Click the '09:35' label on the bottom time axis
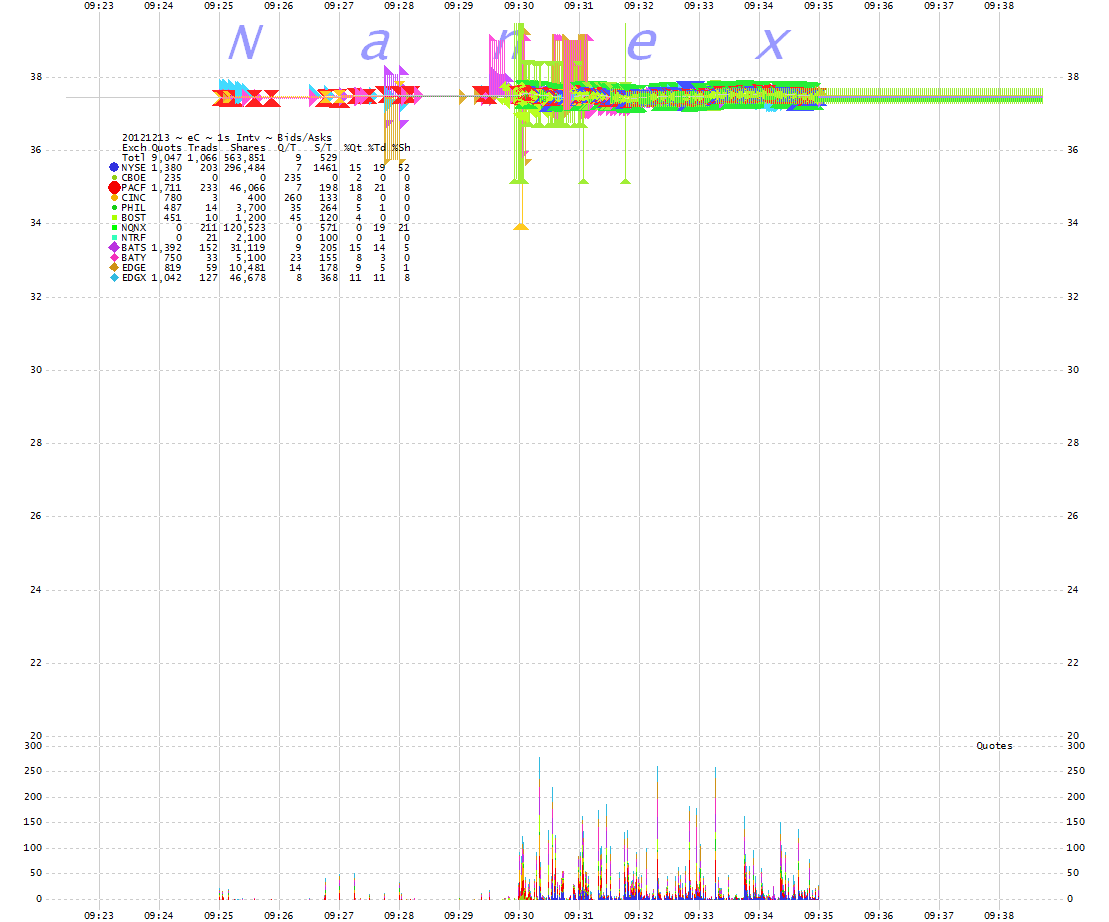Screen dimensions: 1109x922 point(819,916)
